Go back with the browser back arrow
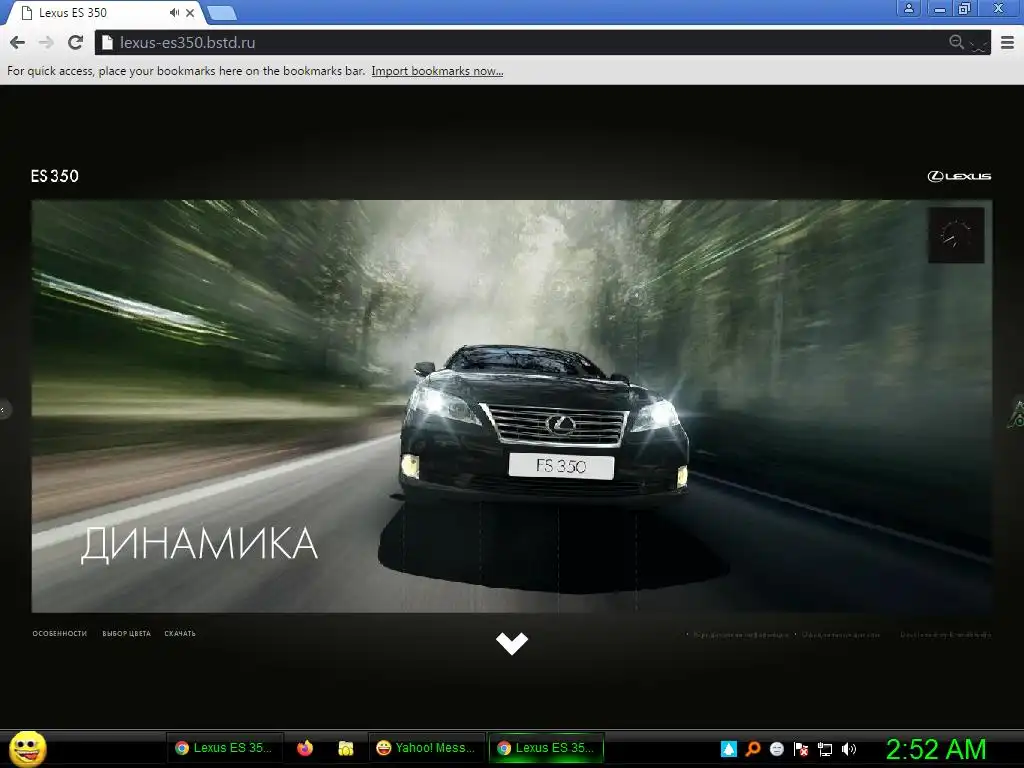 tap(18, 43)
